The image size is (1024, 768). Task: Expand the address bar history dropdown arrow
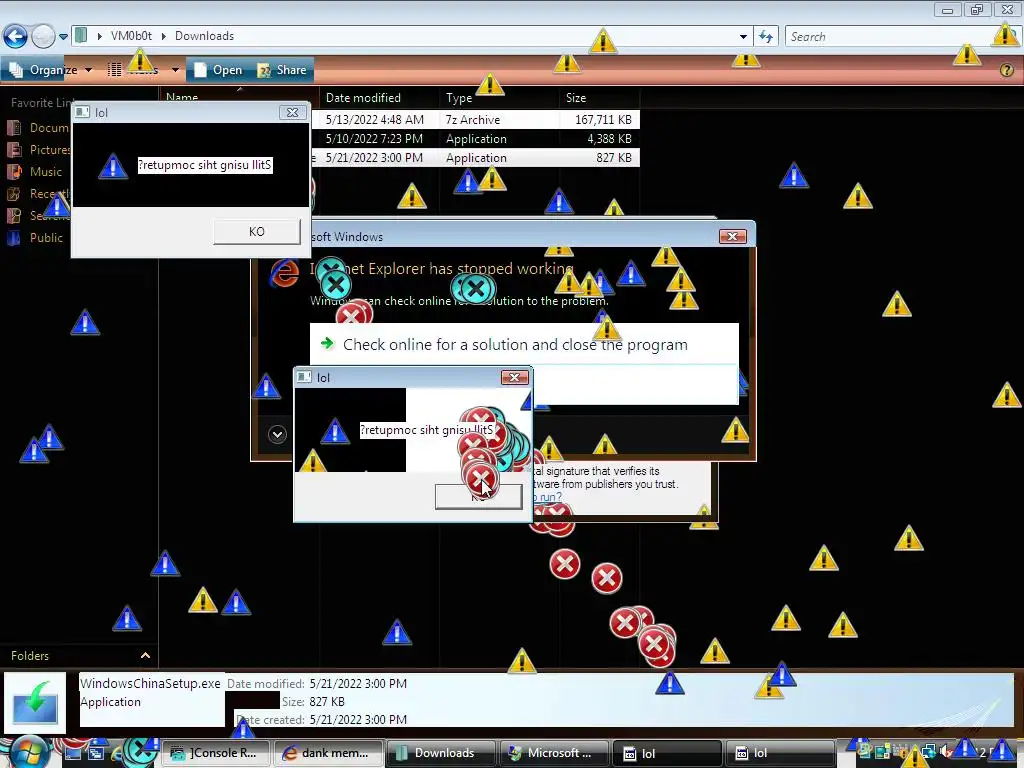click(x=743, y=37)
